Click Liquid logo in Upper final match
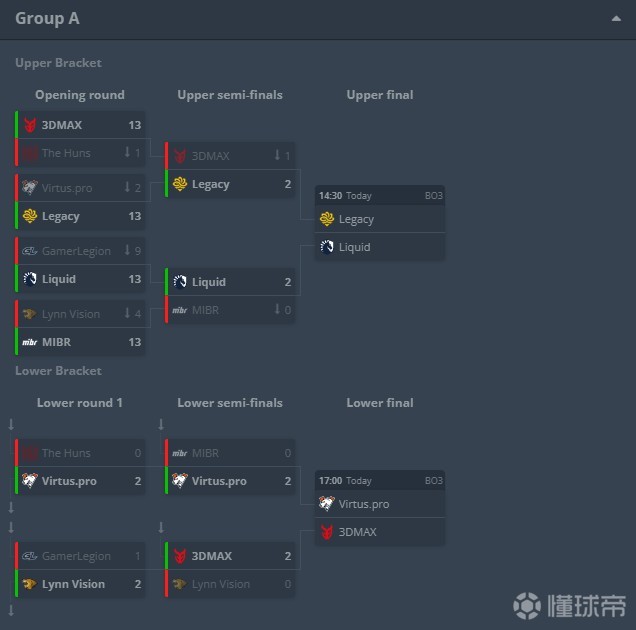This screenshot has height=630, width=636. (x=327, y=247)
